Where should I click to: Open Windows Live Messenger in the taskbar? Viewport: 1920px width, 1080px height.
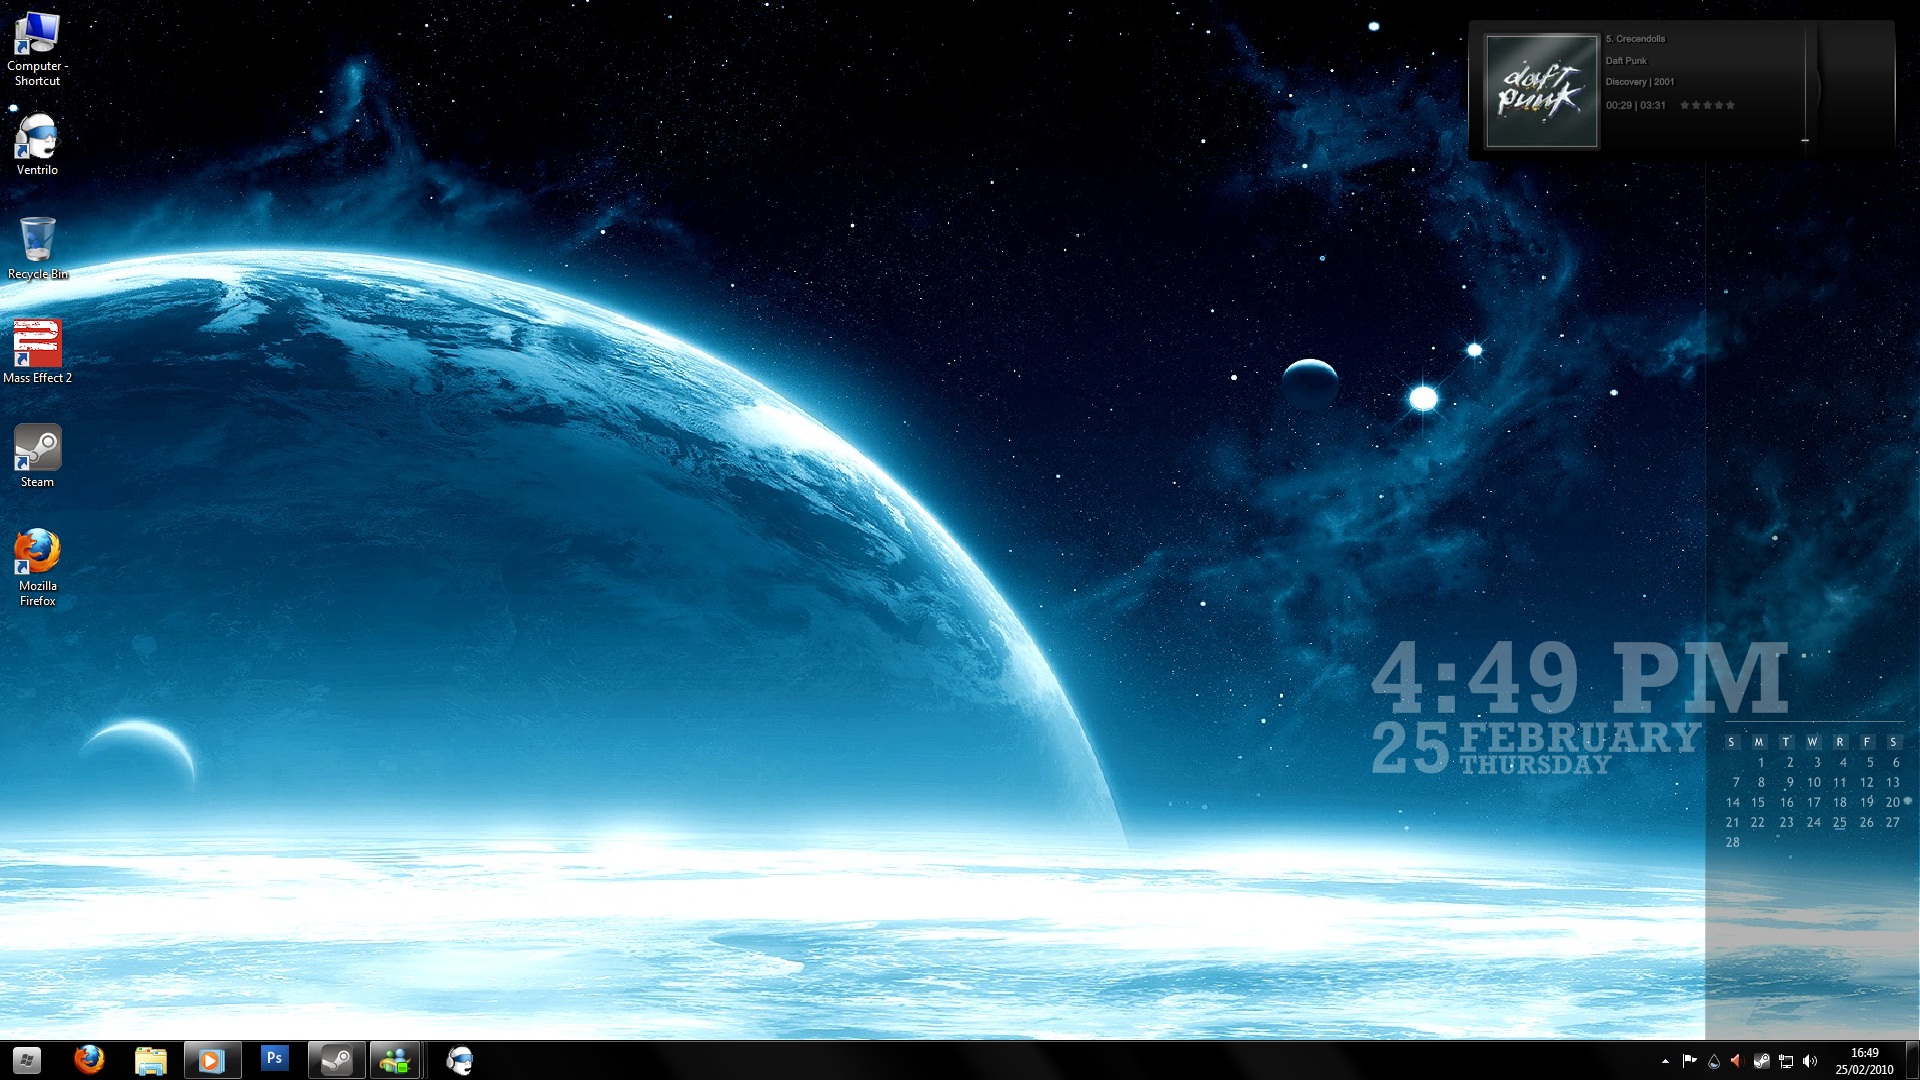coord(395,1060)
